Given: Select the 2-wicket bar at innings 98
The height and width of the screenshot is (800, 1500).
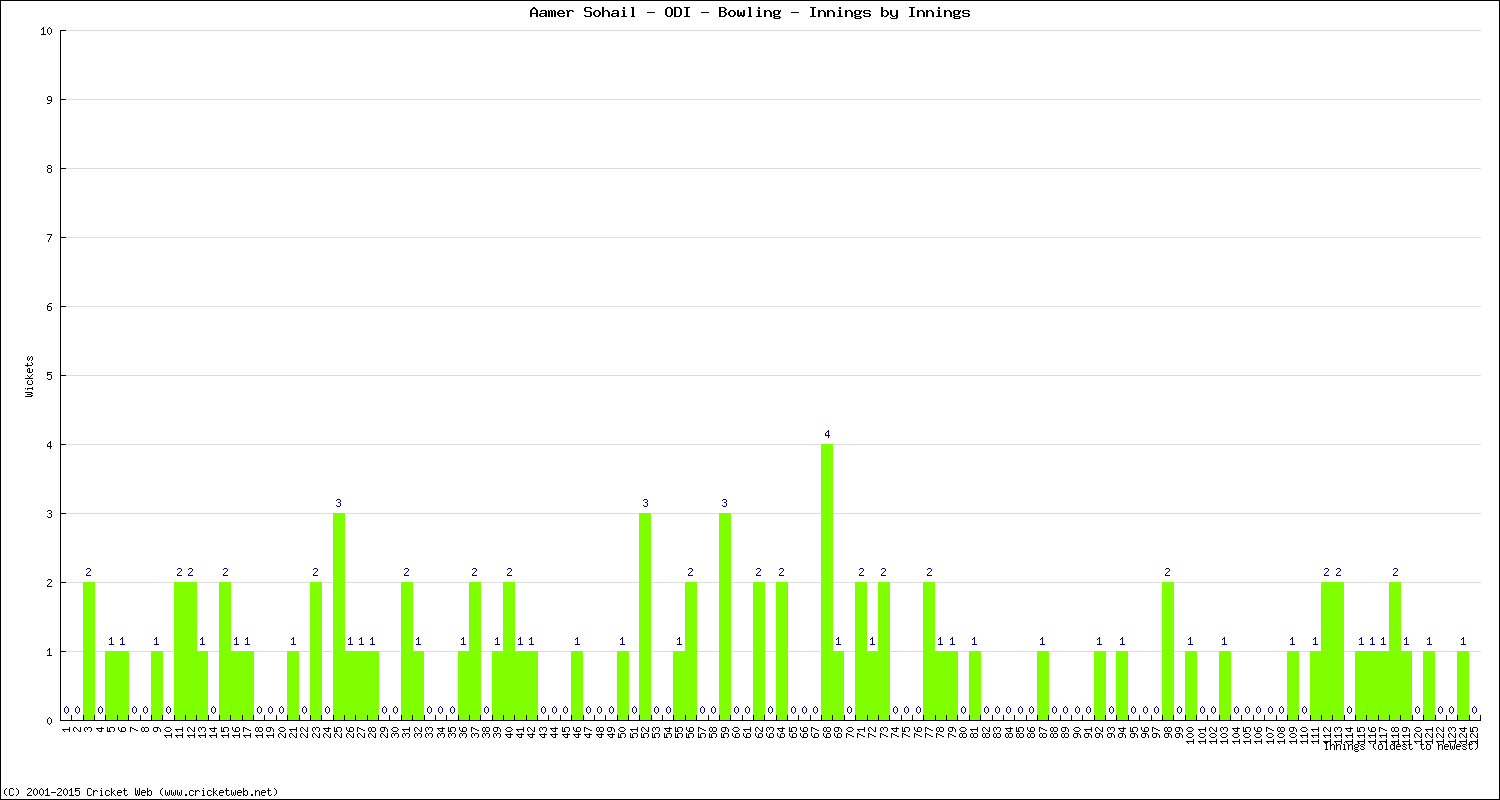Looking at the screenshot, I should click(1168, 651).
